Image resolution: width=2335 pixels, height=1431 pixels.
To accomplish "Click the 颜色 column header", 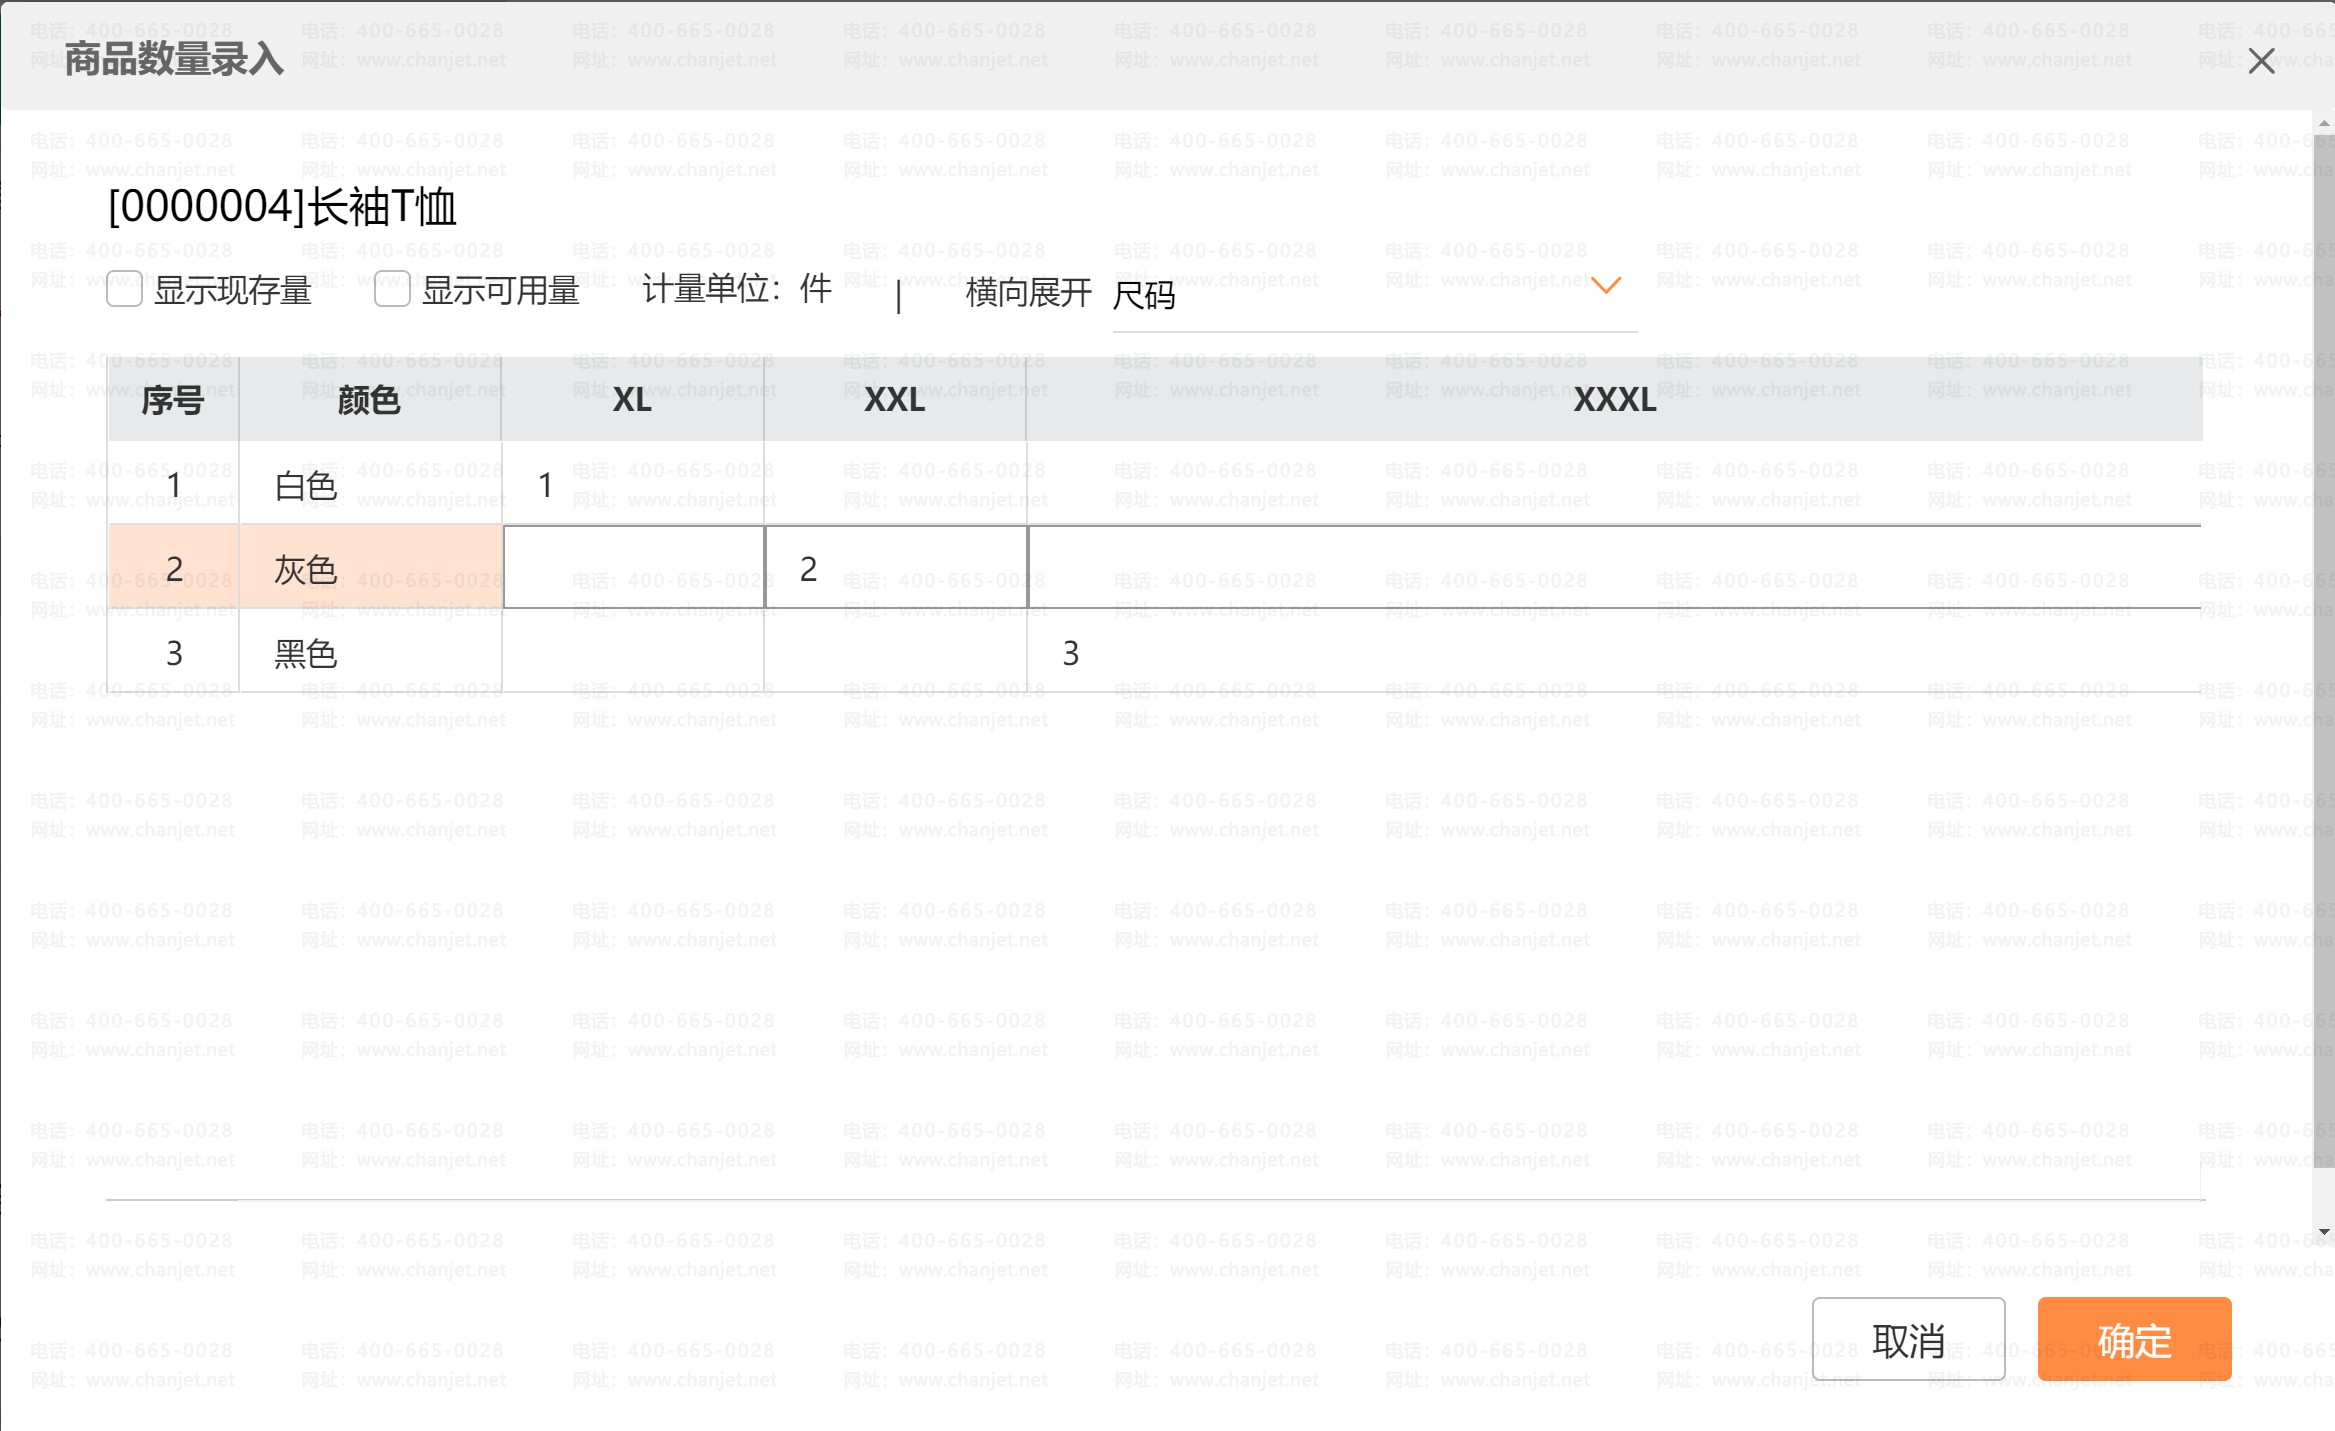I will point(369,400).
